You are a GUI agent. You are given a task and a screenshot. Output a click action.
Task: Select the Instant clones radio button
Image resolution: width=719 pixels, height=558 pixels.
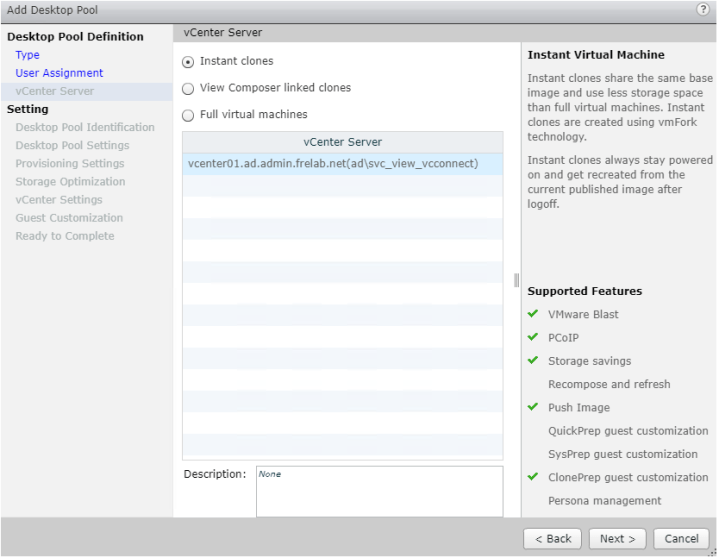tap(188, 62)
